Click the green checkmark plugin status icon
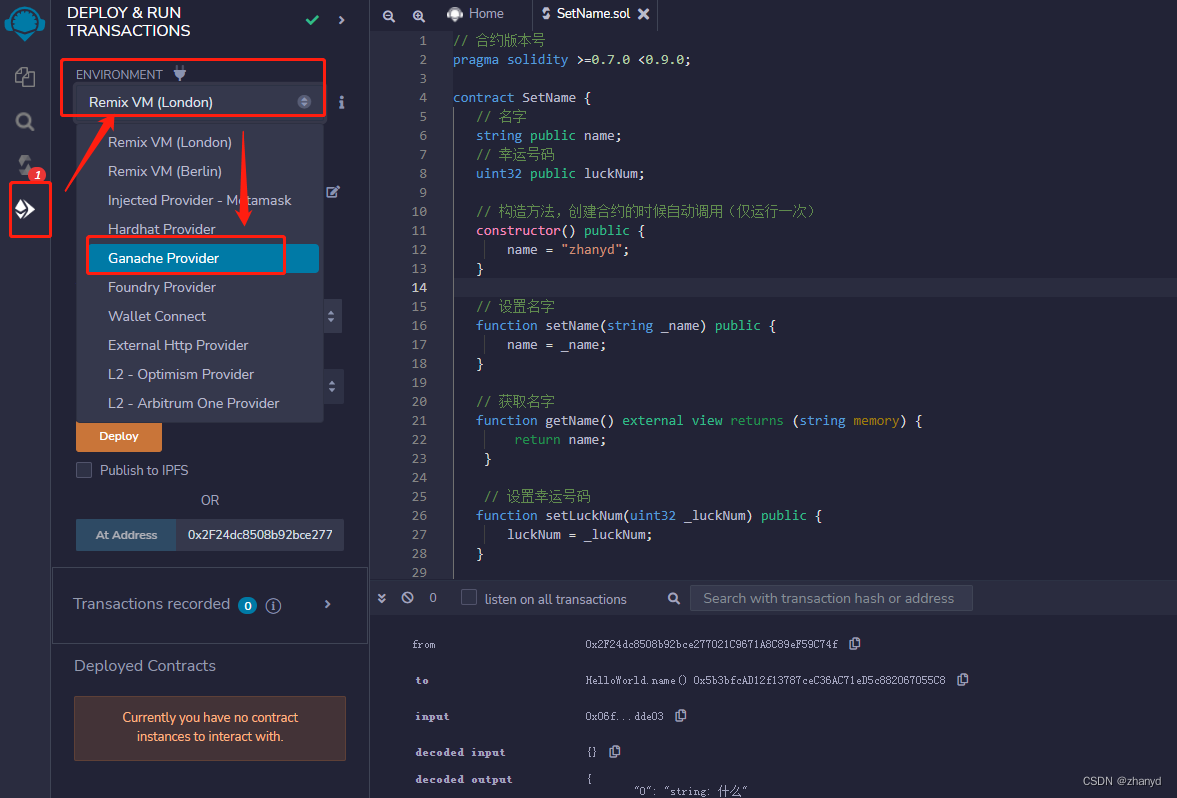The height and width of the screenshot is (798, 1177). coord(312,20)
